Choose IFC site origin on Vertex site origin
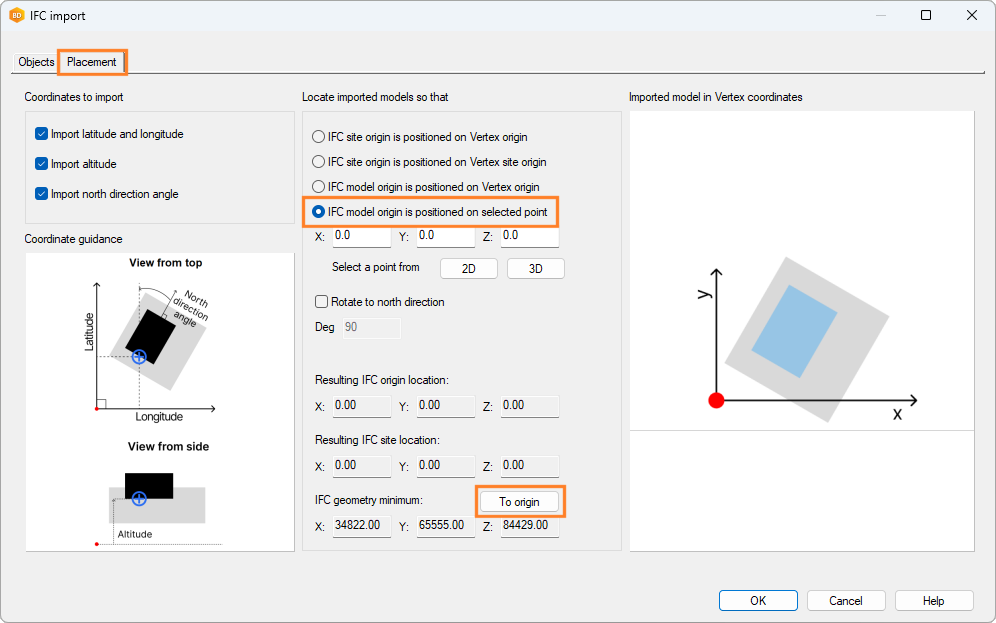 click(319, 162)
